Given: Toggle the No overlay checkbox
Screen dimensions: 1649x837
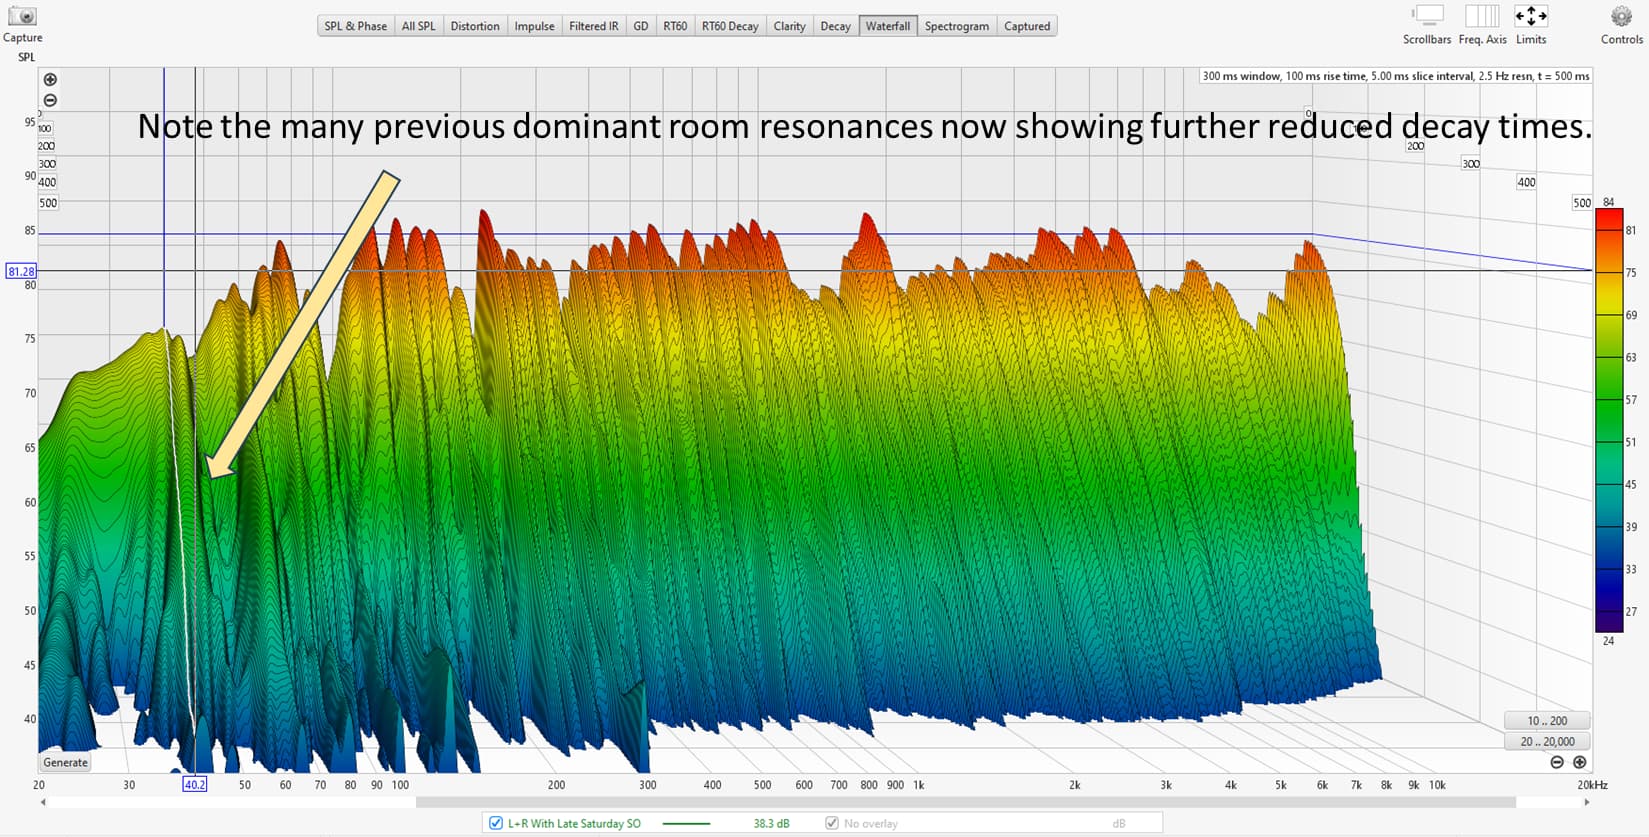Looking at the screenshot, I should tap(831, 823).
